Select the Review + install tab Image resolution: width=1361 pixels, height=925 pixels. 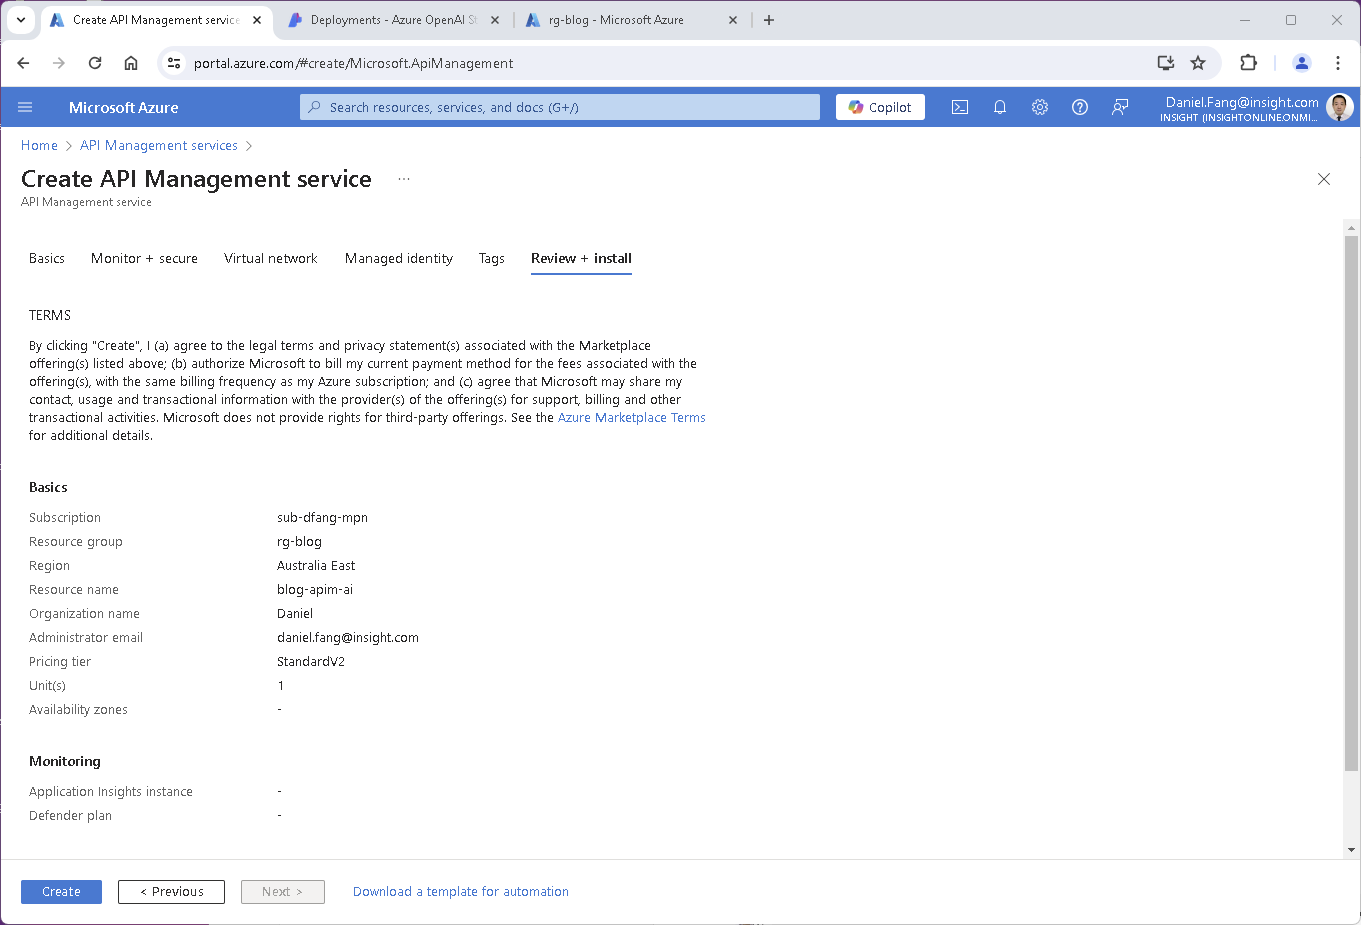581,258
